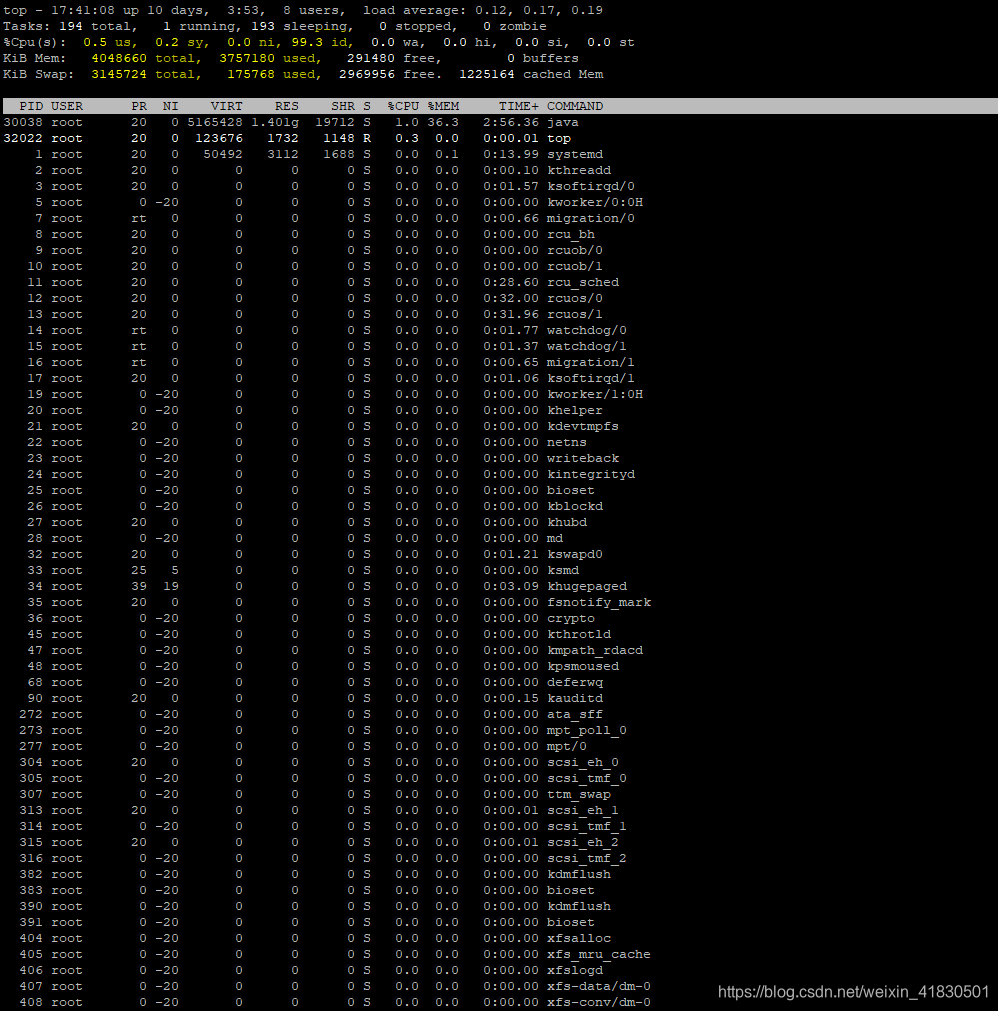This screenshot has height=1011, width=998.
Task: Click the writeback process name
Action: click(583, 458)
